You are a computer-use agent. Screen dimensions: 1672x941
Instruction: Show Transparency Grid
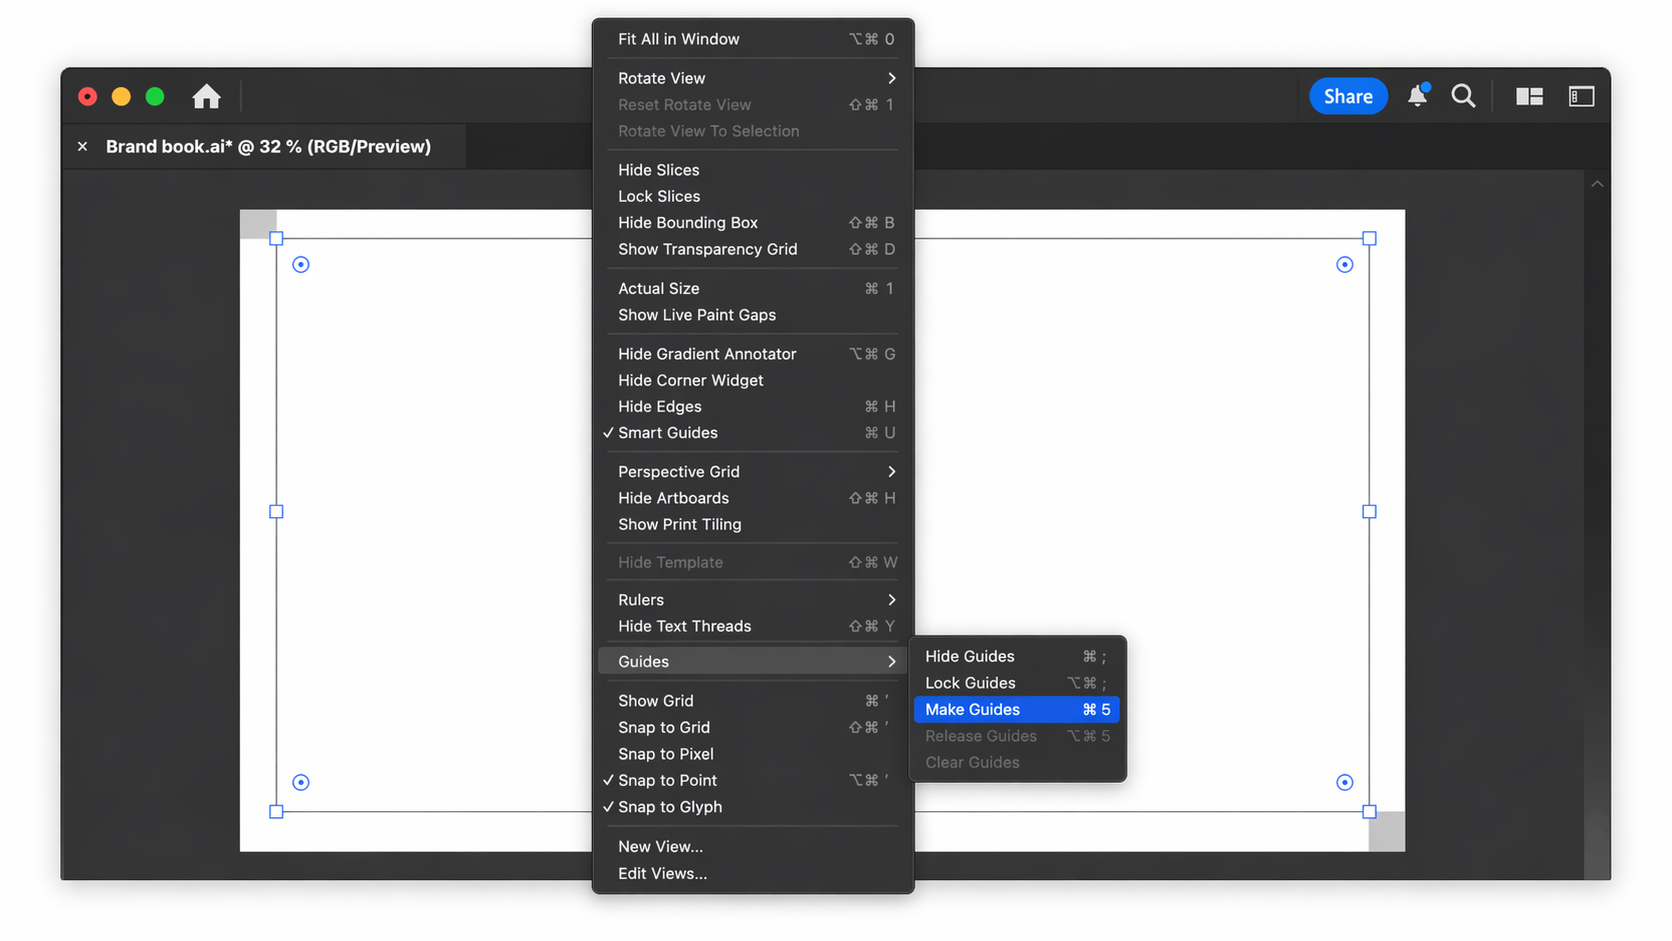752,249
